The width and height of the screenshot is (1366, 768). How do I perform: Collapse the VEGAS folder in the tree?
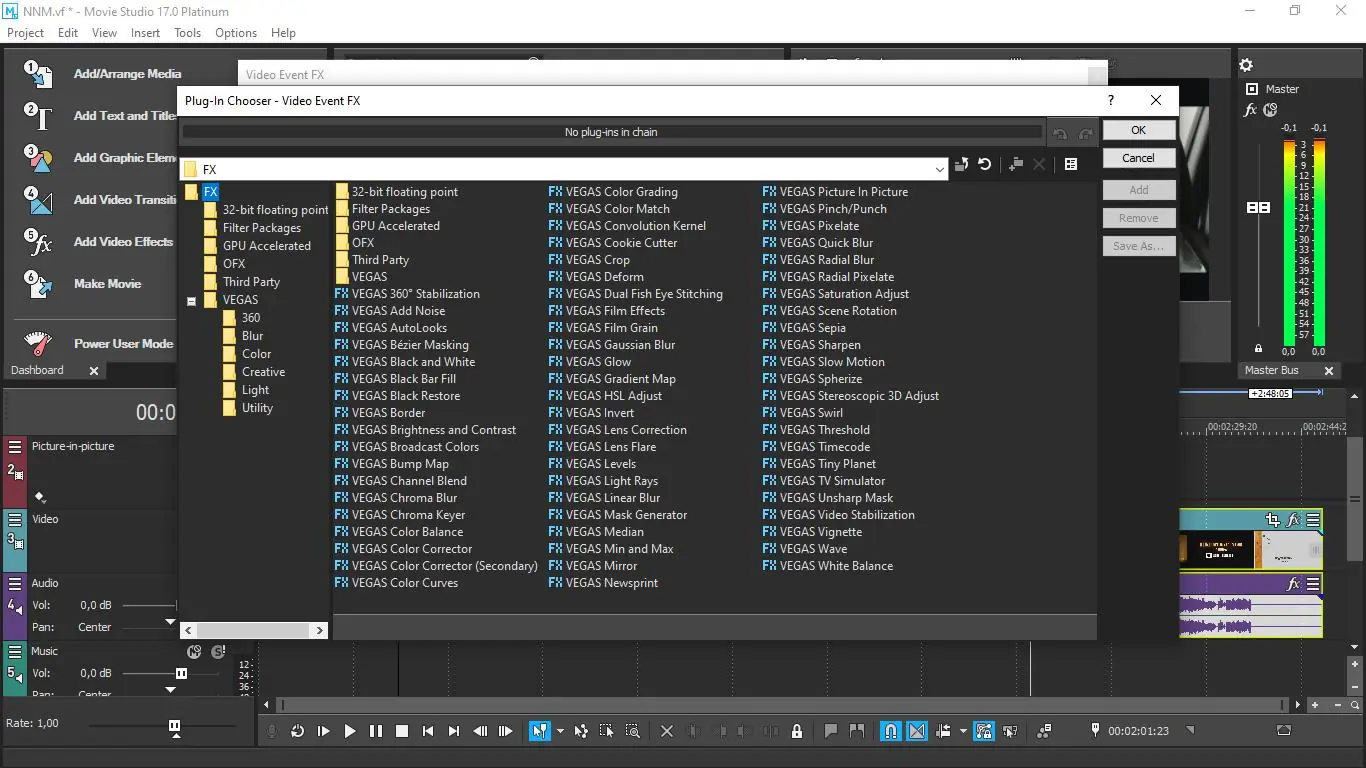point(191,300)
